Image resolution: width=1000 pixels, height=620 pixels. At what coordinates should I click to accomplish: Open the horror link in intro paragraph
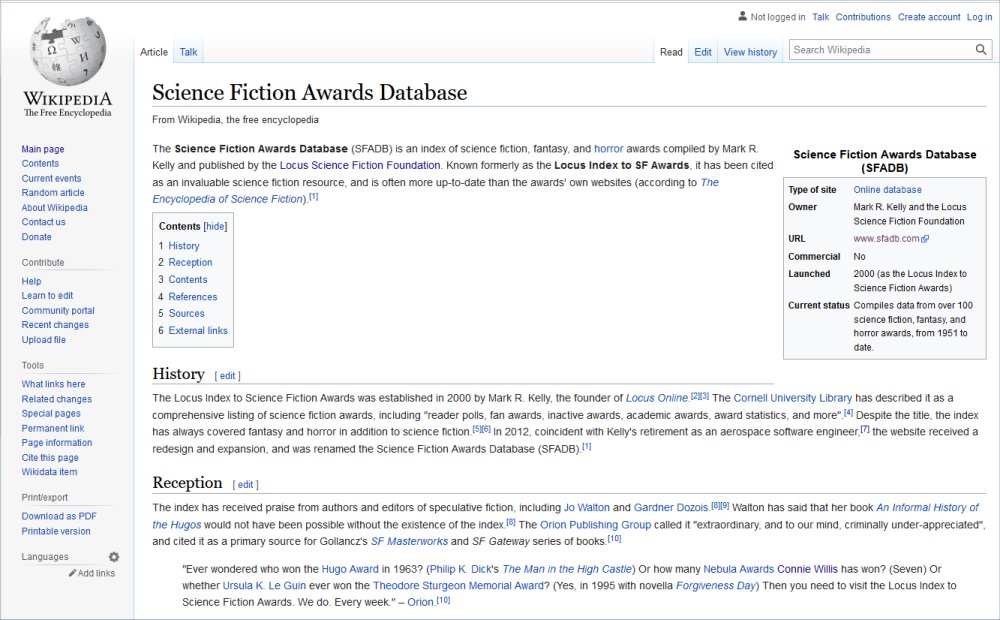tap(608, 149)
